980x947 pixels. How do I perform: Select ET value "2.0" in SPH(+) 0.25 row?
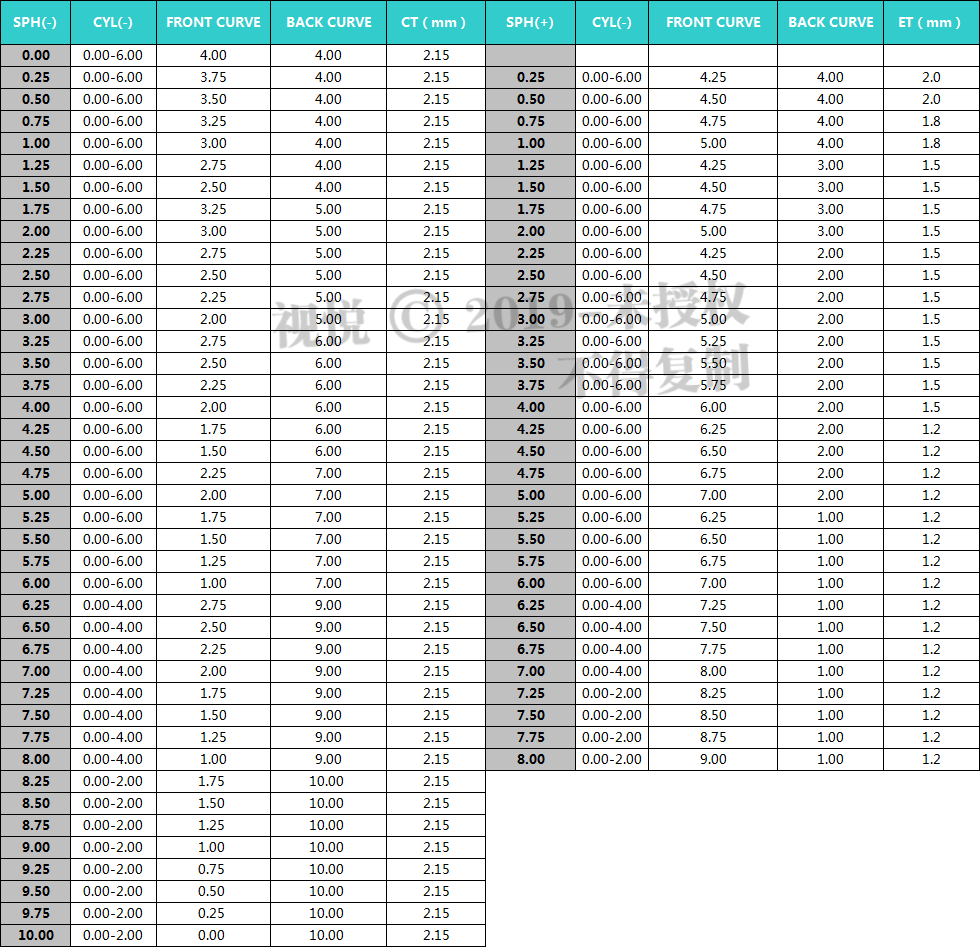click(x=931, y=78)
